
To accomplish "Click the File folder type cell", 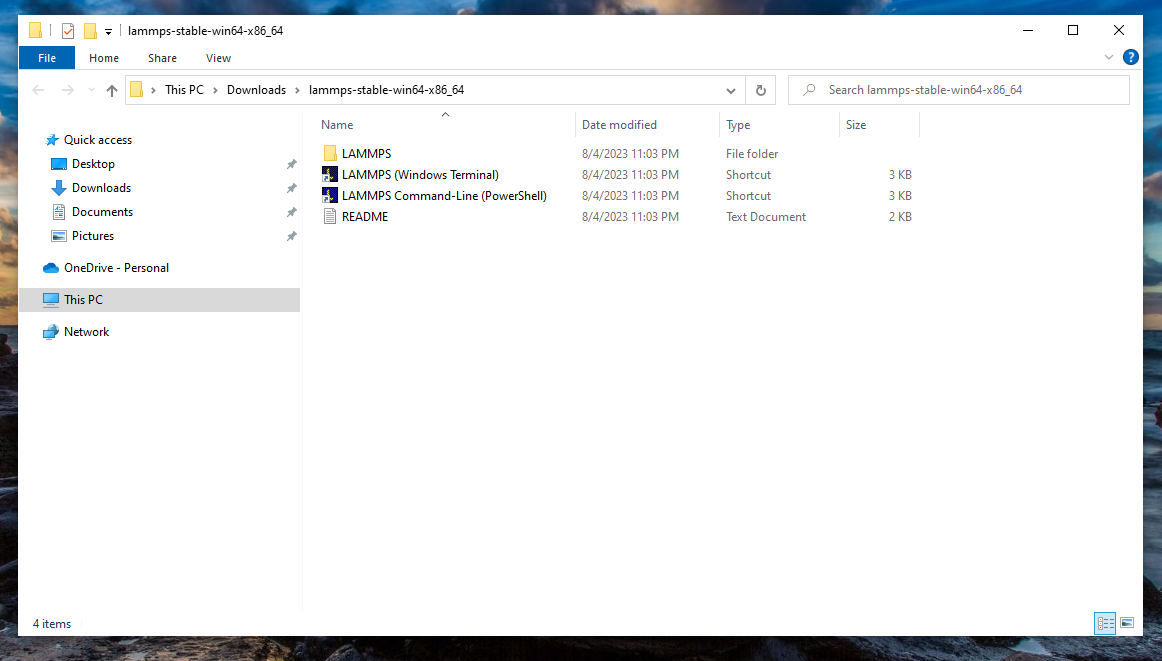I will click(752, 153).
